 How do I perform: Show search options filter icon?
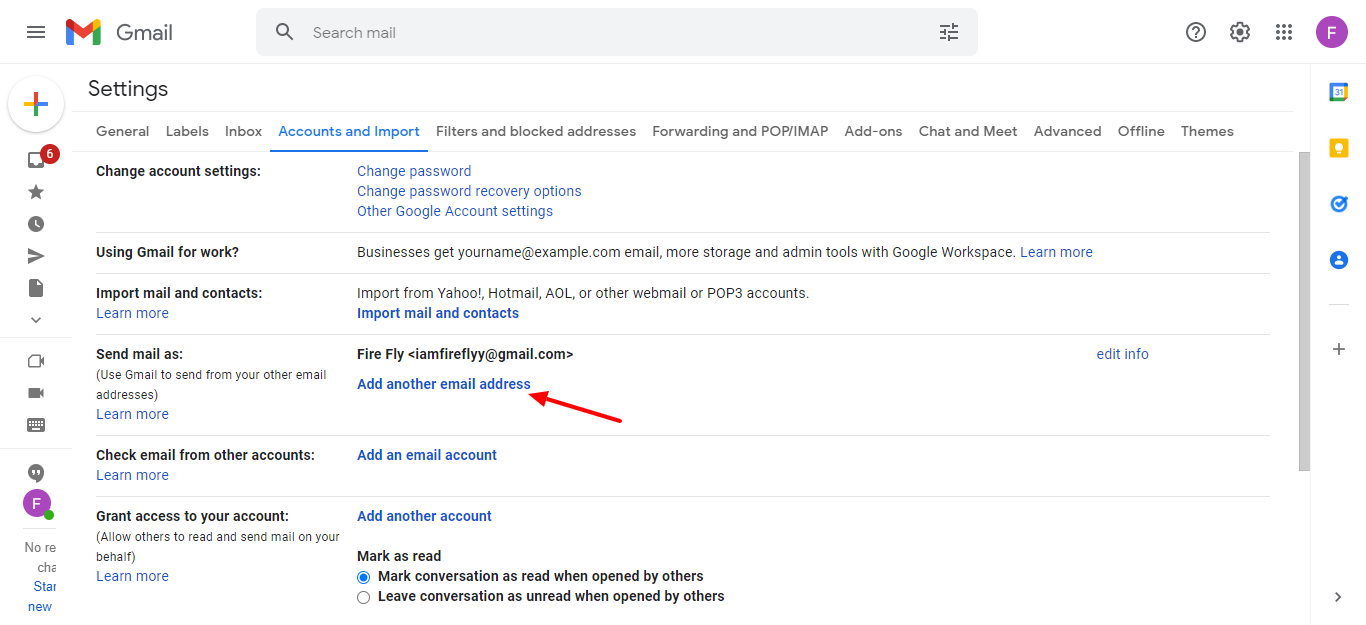pyautogui.click(x=948, y=32)
